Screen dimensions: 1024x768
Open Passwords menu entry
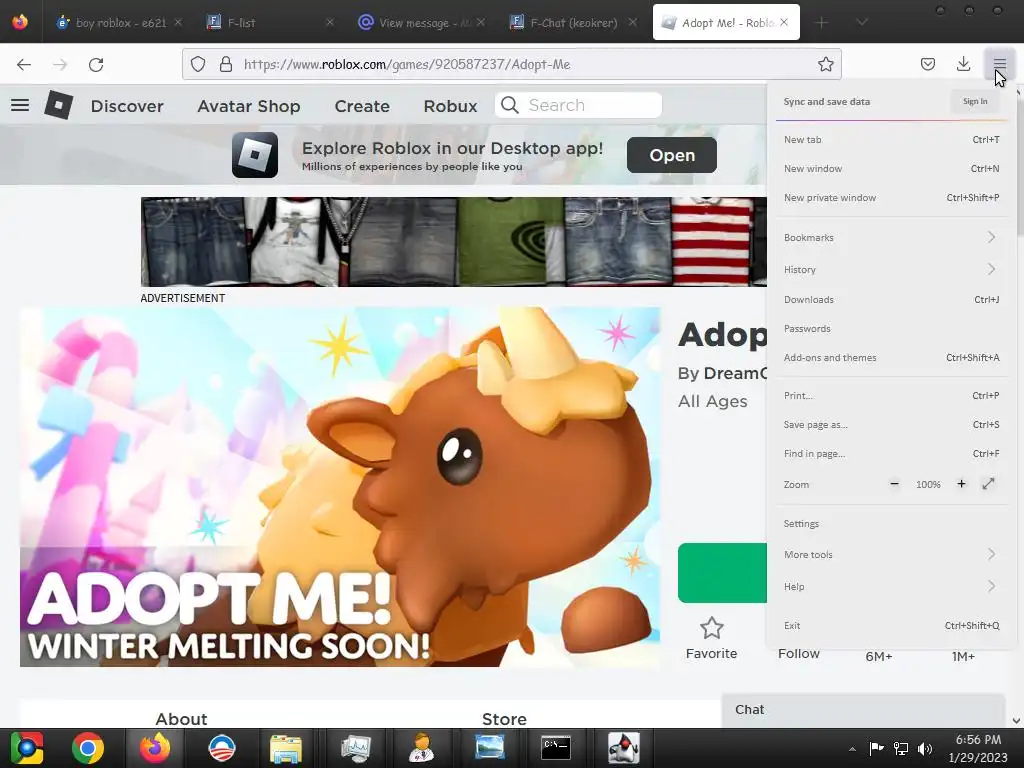pyautogui.click(x=891, y=328)
